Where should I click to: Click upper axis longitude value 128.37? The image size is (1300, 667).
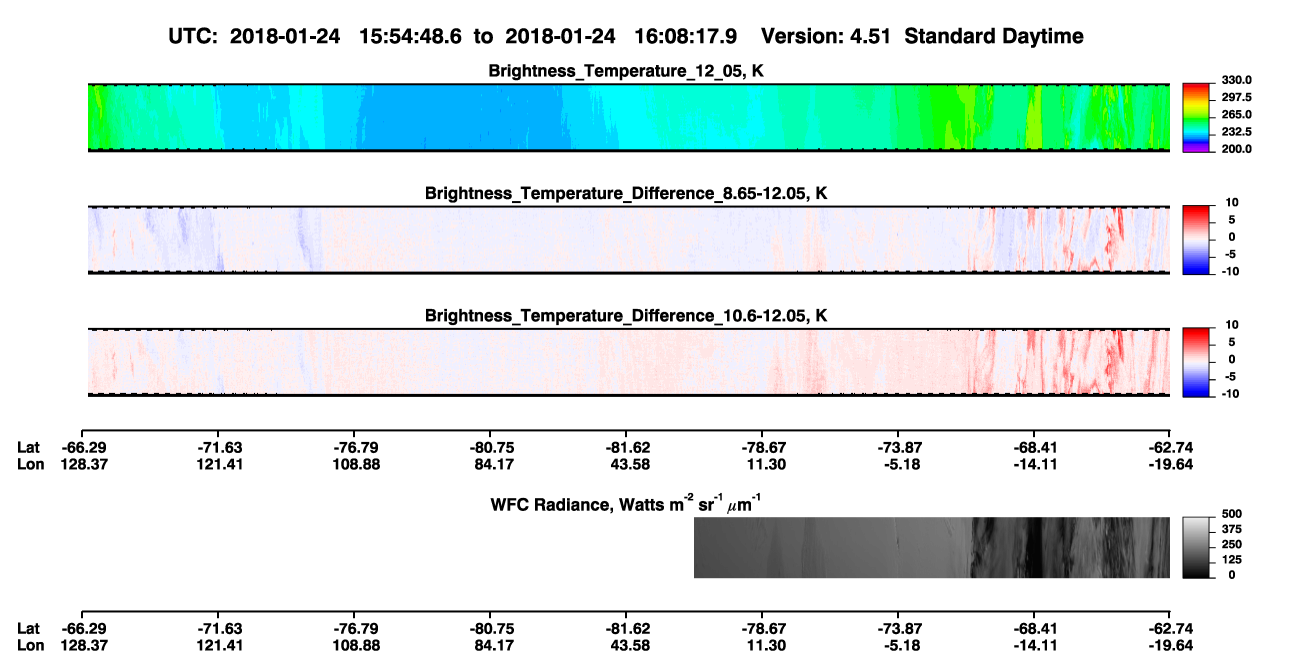tap(82, 464)
